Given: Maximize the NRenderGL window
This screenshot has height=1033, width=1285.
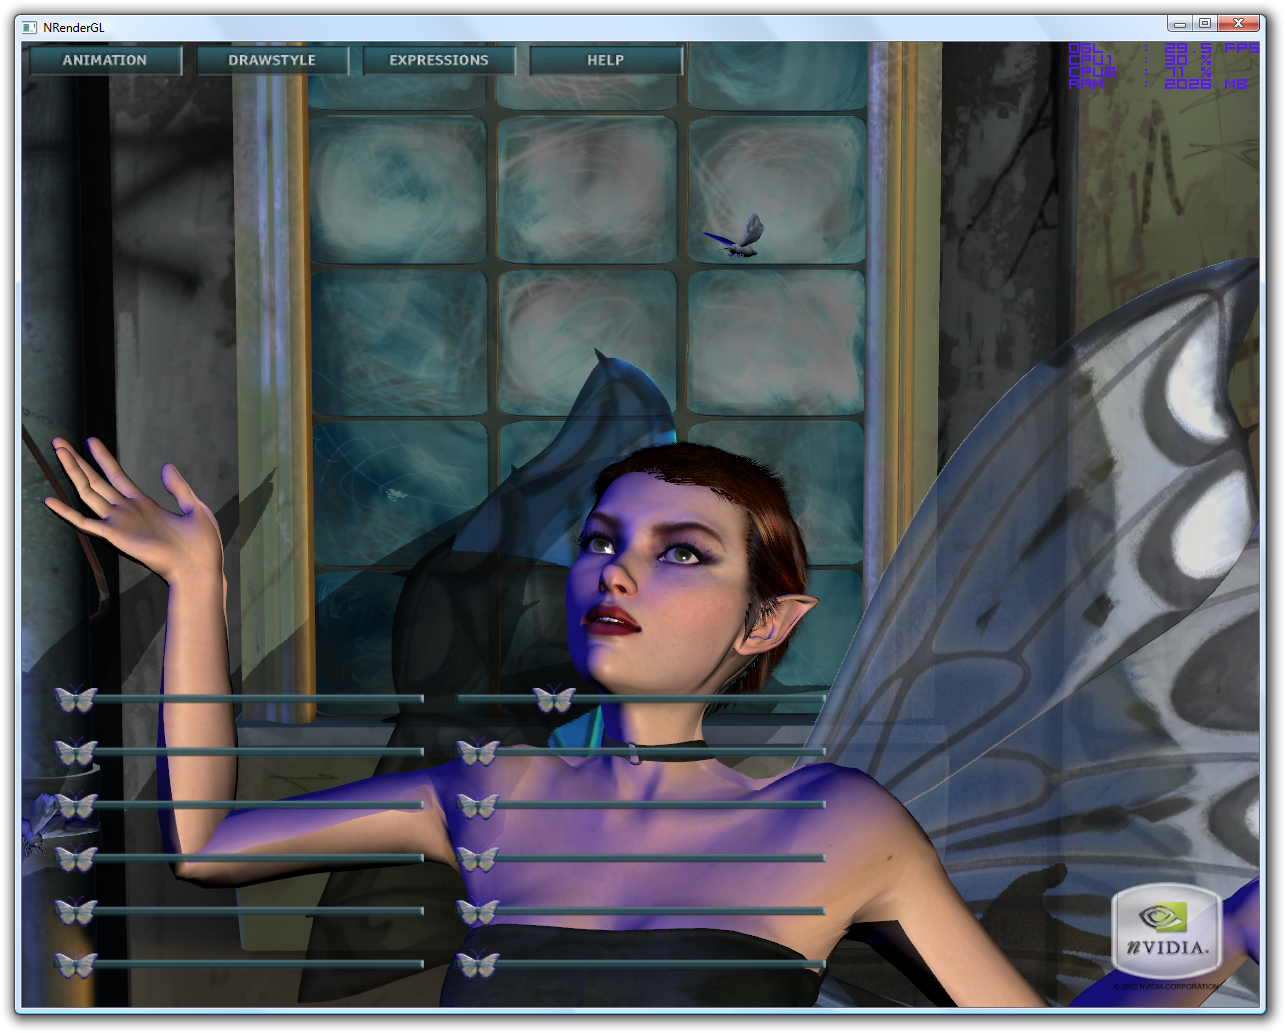Looking at the screenshot, I should 1206,23.
